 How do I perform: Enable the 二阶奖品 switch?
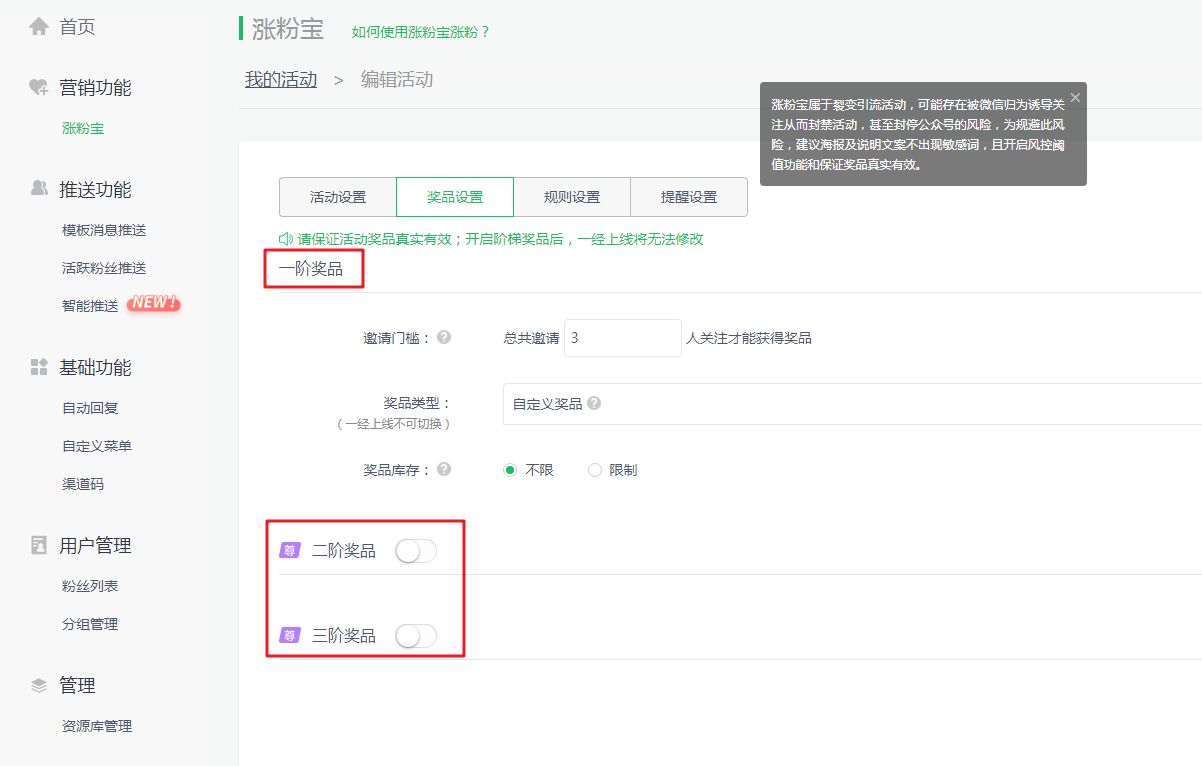[x=416, y=549]
